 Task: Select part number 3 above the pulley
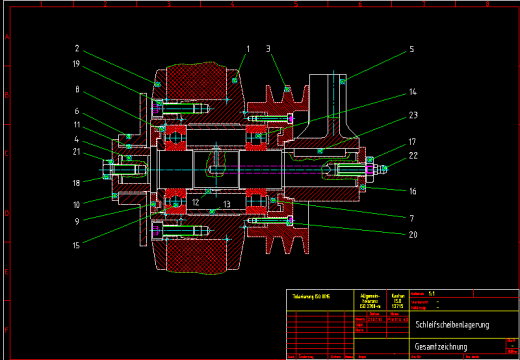[x=268, y=49]
